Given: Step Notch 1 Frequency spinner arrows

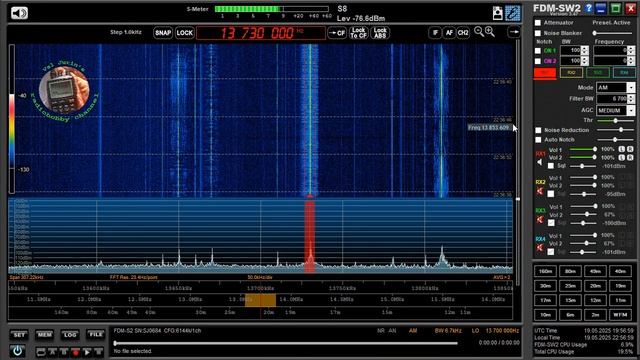Looking at the screenshot, I should [x=631, y=51].
